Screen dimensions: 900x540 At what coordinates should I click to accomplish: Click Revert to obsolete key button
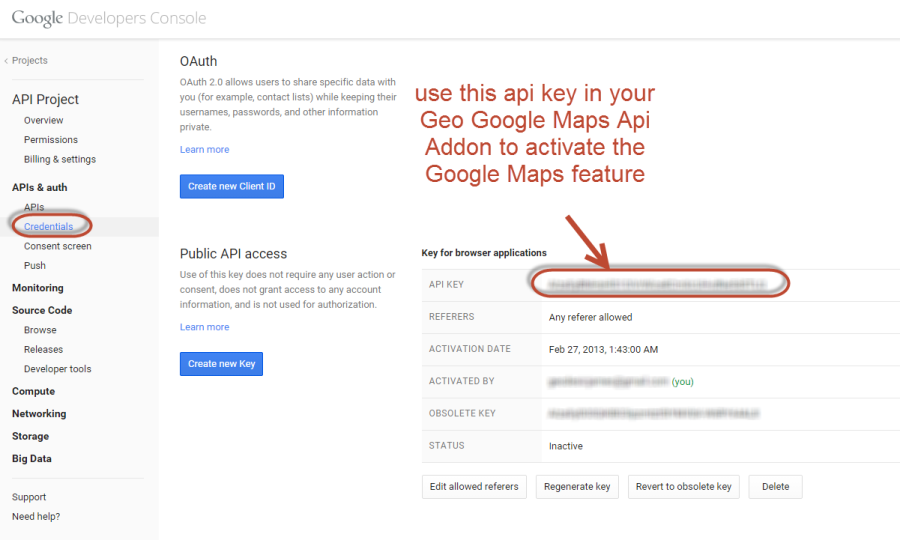click(684, 487)
